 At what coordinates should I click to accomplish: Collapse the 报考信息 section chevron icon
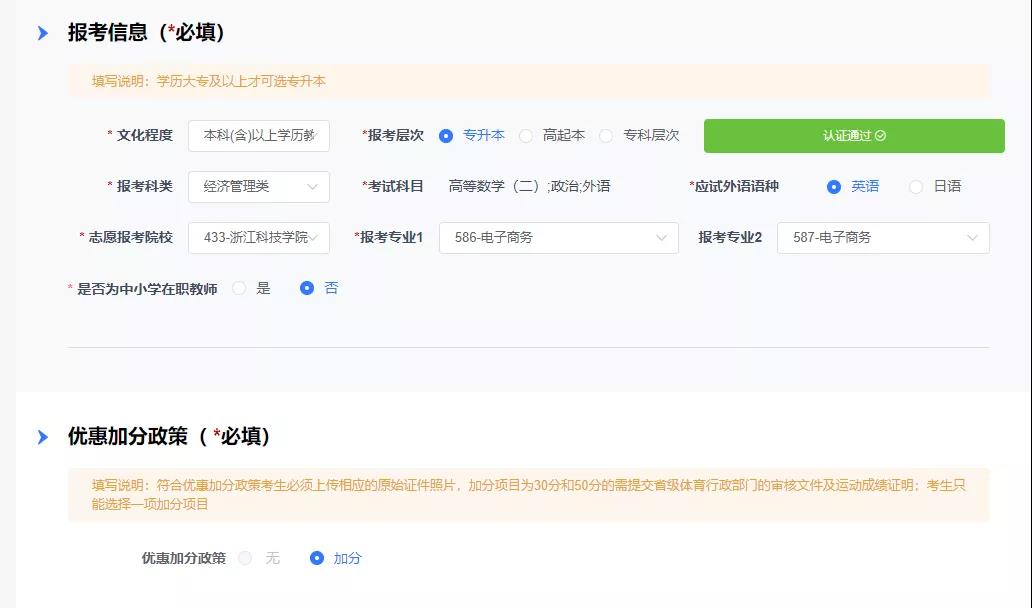[x=40, y=31]
